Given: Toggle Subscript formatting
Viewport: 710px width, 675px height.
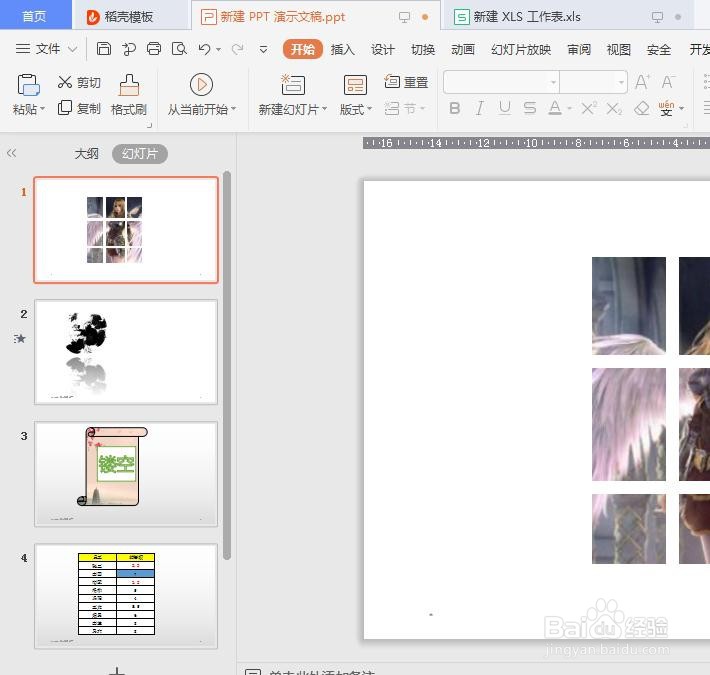Looking at the screenshot, I should point(614,109).
